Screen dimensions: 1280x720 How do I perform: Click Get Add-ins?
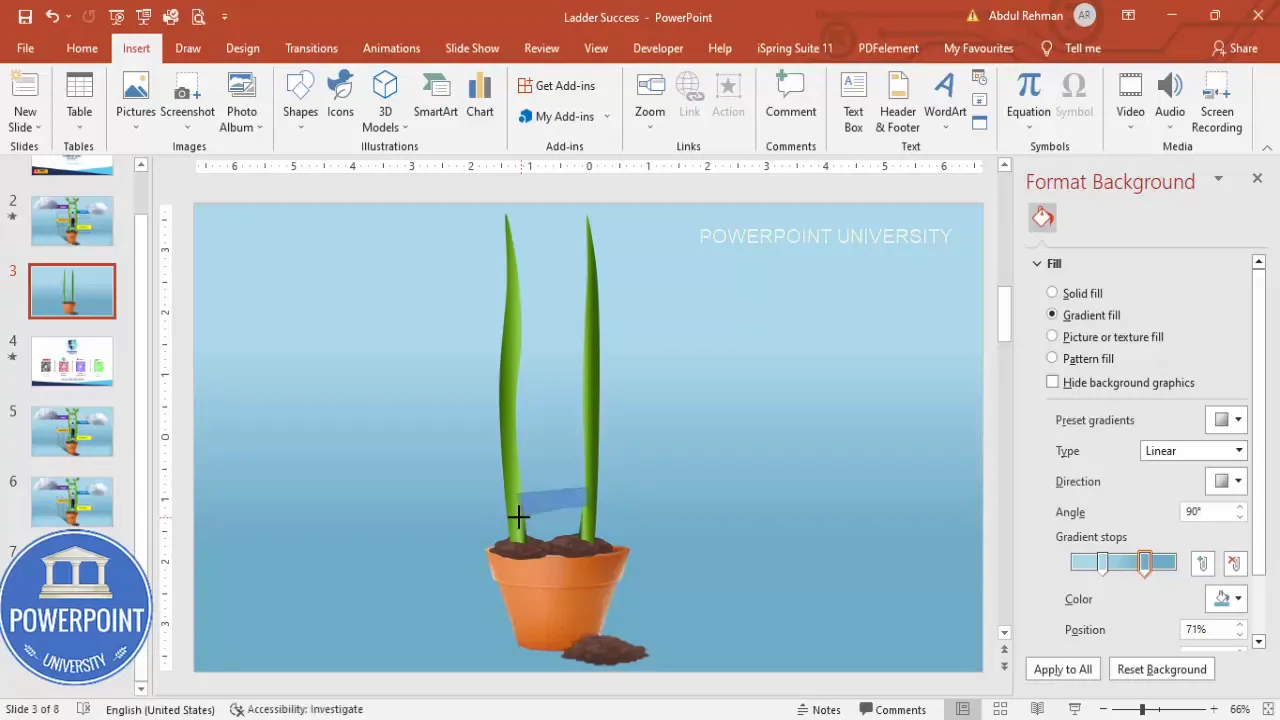point(556,86)
